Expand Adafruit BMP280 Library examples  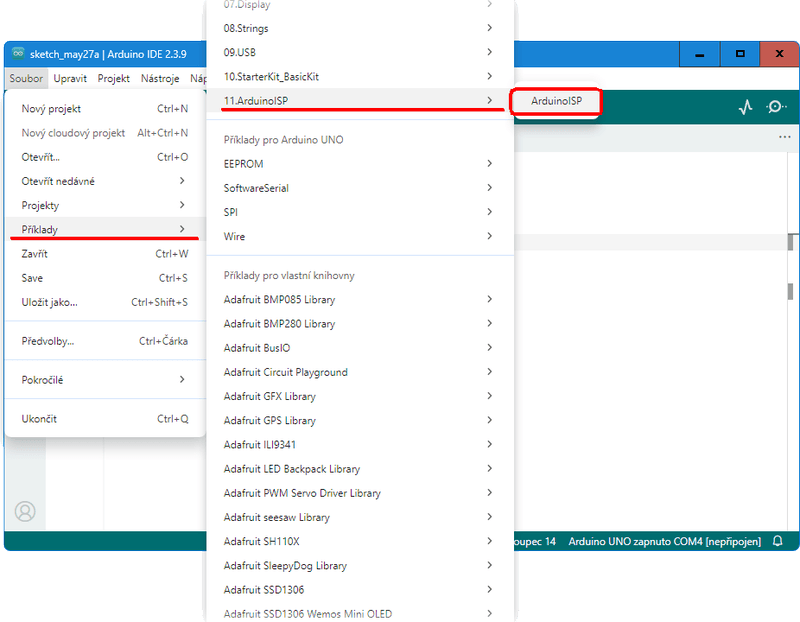[x=360, y=324]
